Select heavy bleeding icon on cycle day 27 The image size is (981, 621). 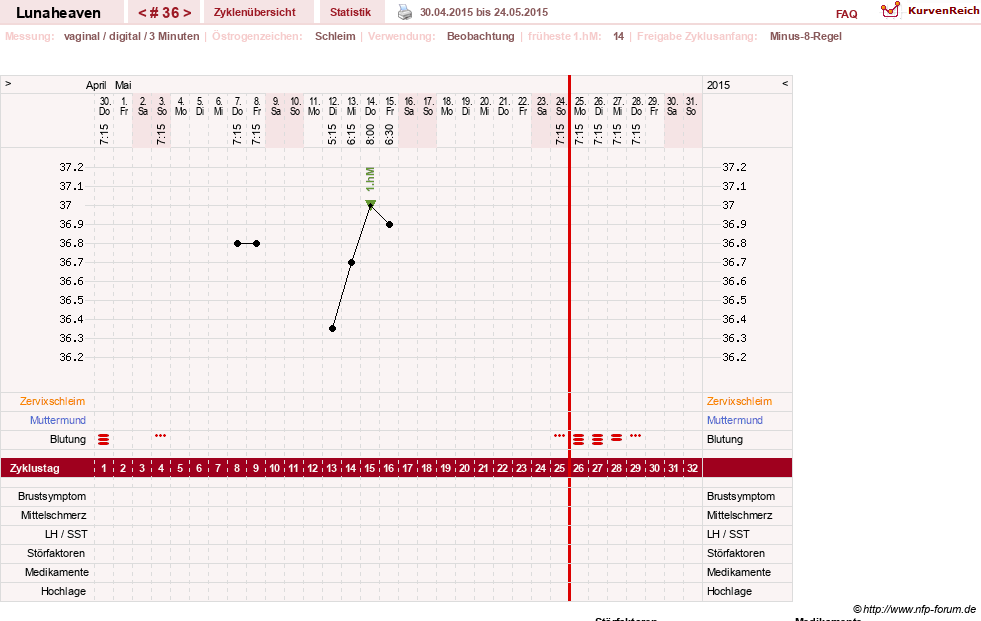(x=597, y=440)
